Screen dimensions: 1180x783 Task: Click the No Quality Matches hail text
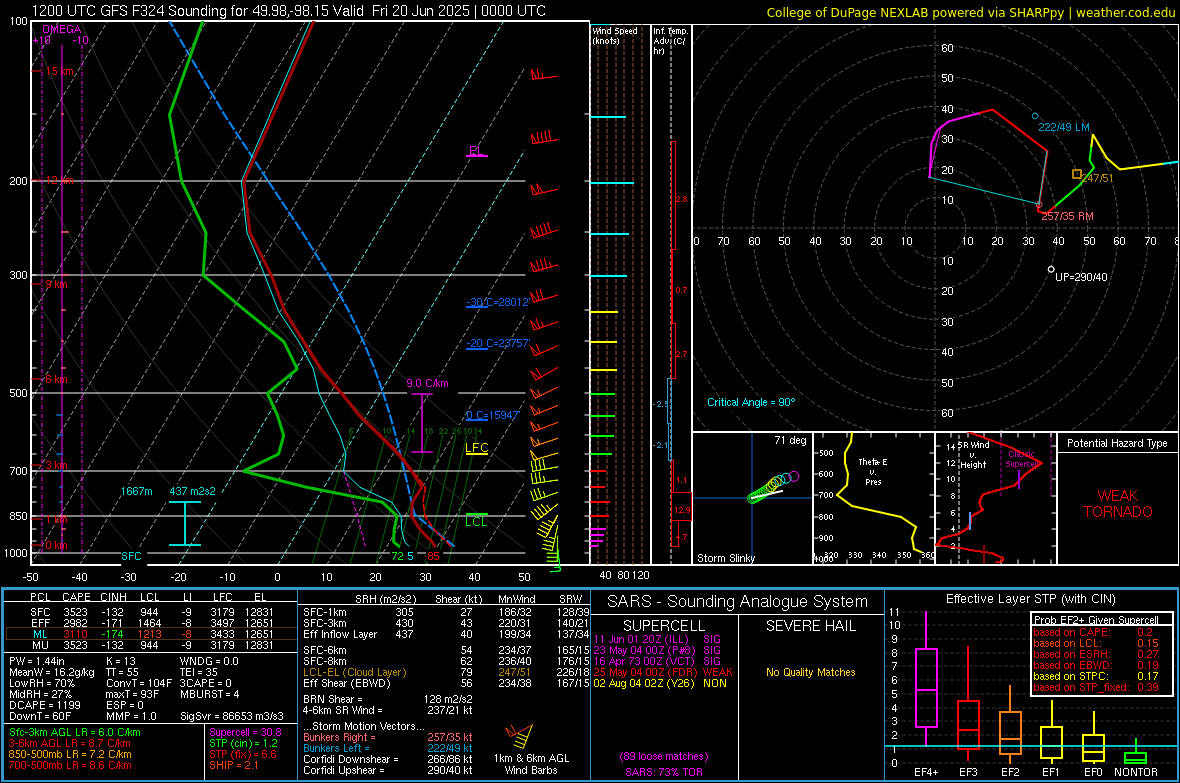coord(810,672)
